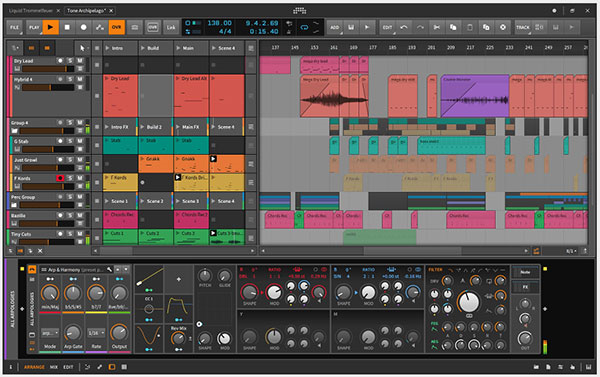The height and width of the screenshot is (377, 600).
Task: Close the Tone Archipelago project tab
Action: 111,11
